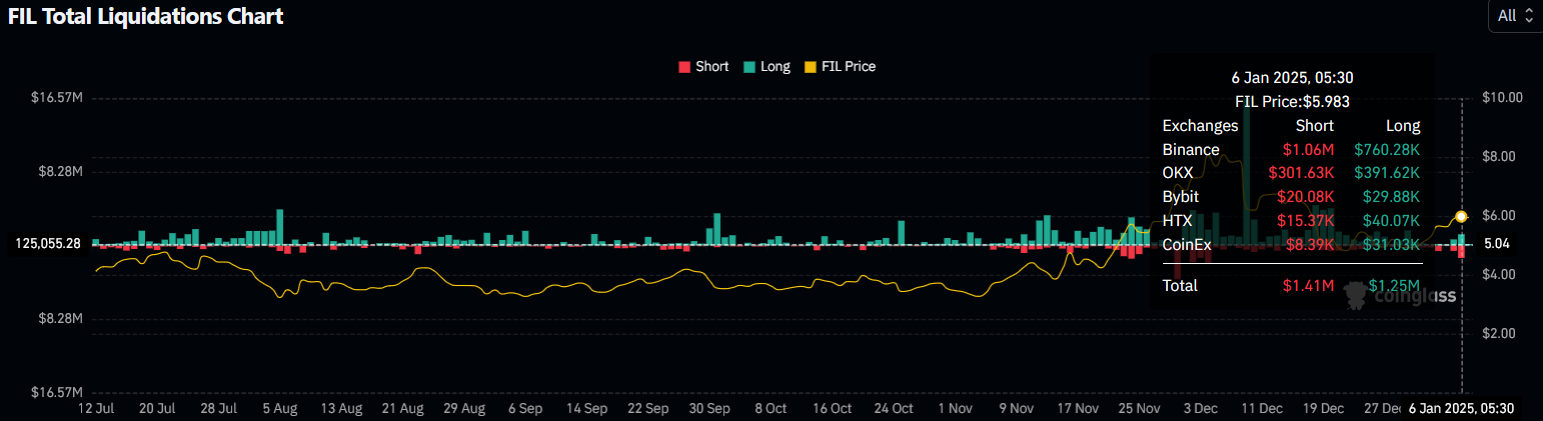This screenshot has height=421, width=1543.
Task: Click the Binance row in tooltip
Action: pos(1292,150)
